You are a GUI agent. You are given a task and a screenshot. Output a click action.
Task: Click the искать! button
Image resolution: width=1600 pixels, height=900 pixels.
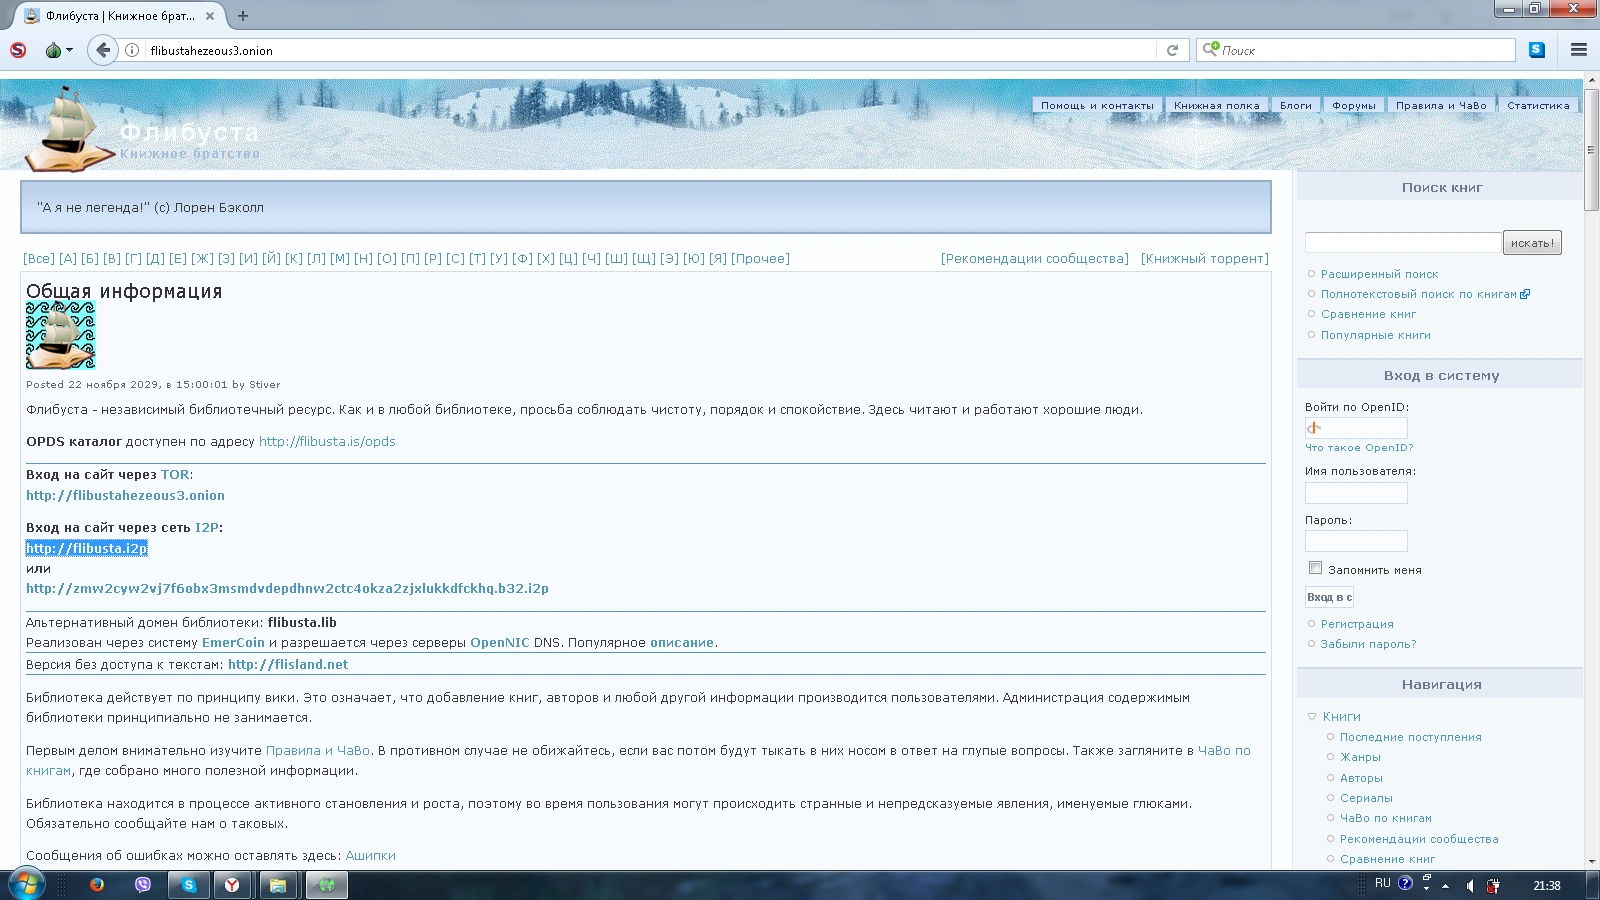[1532, 242]
